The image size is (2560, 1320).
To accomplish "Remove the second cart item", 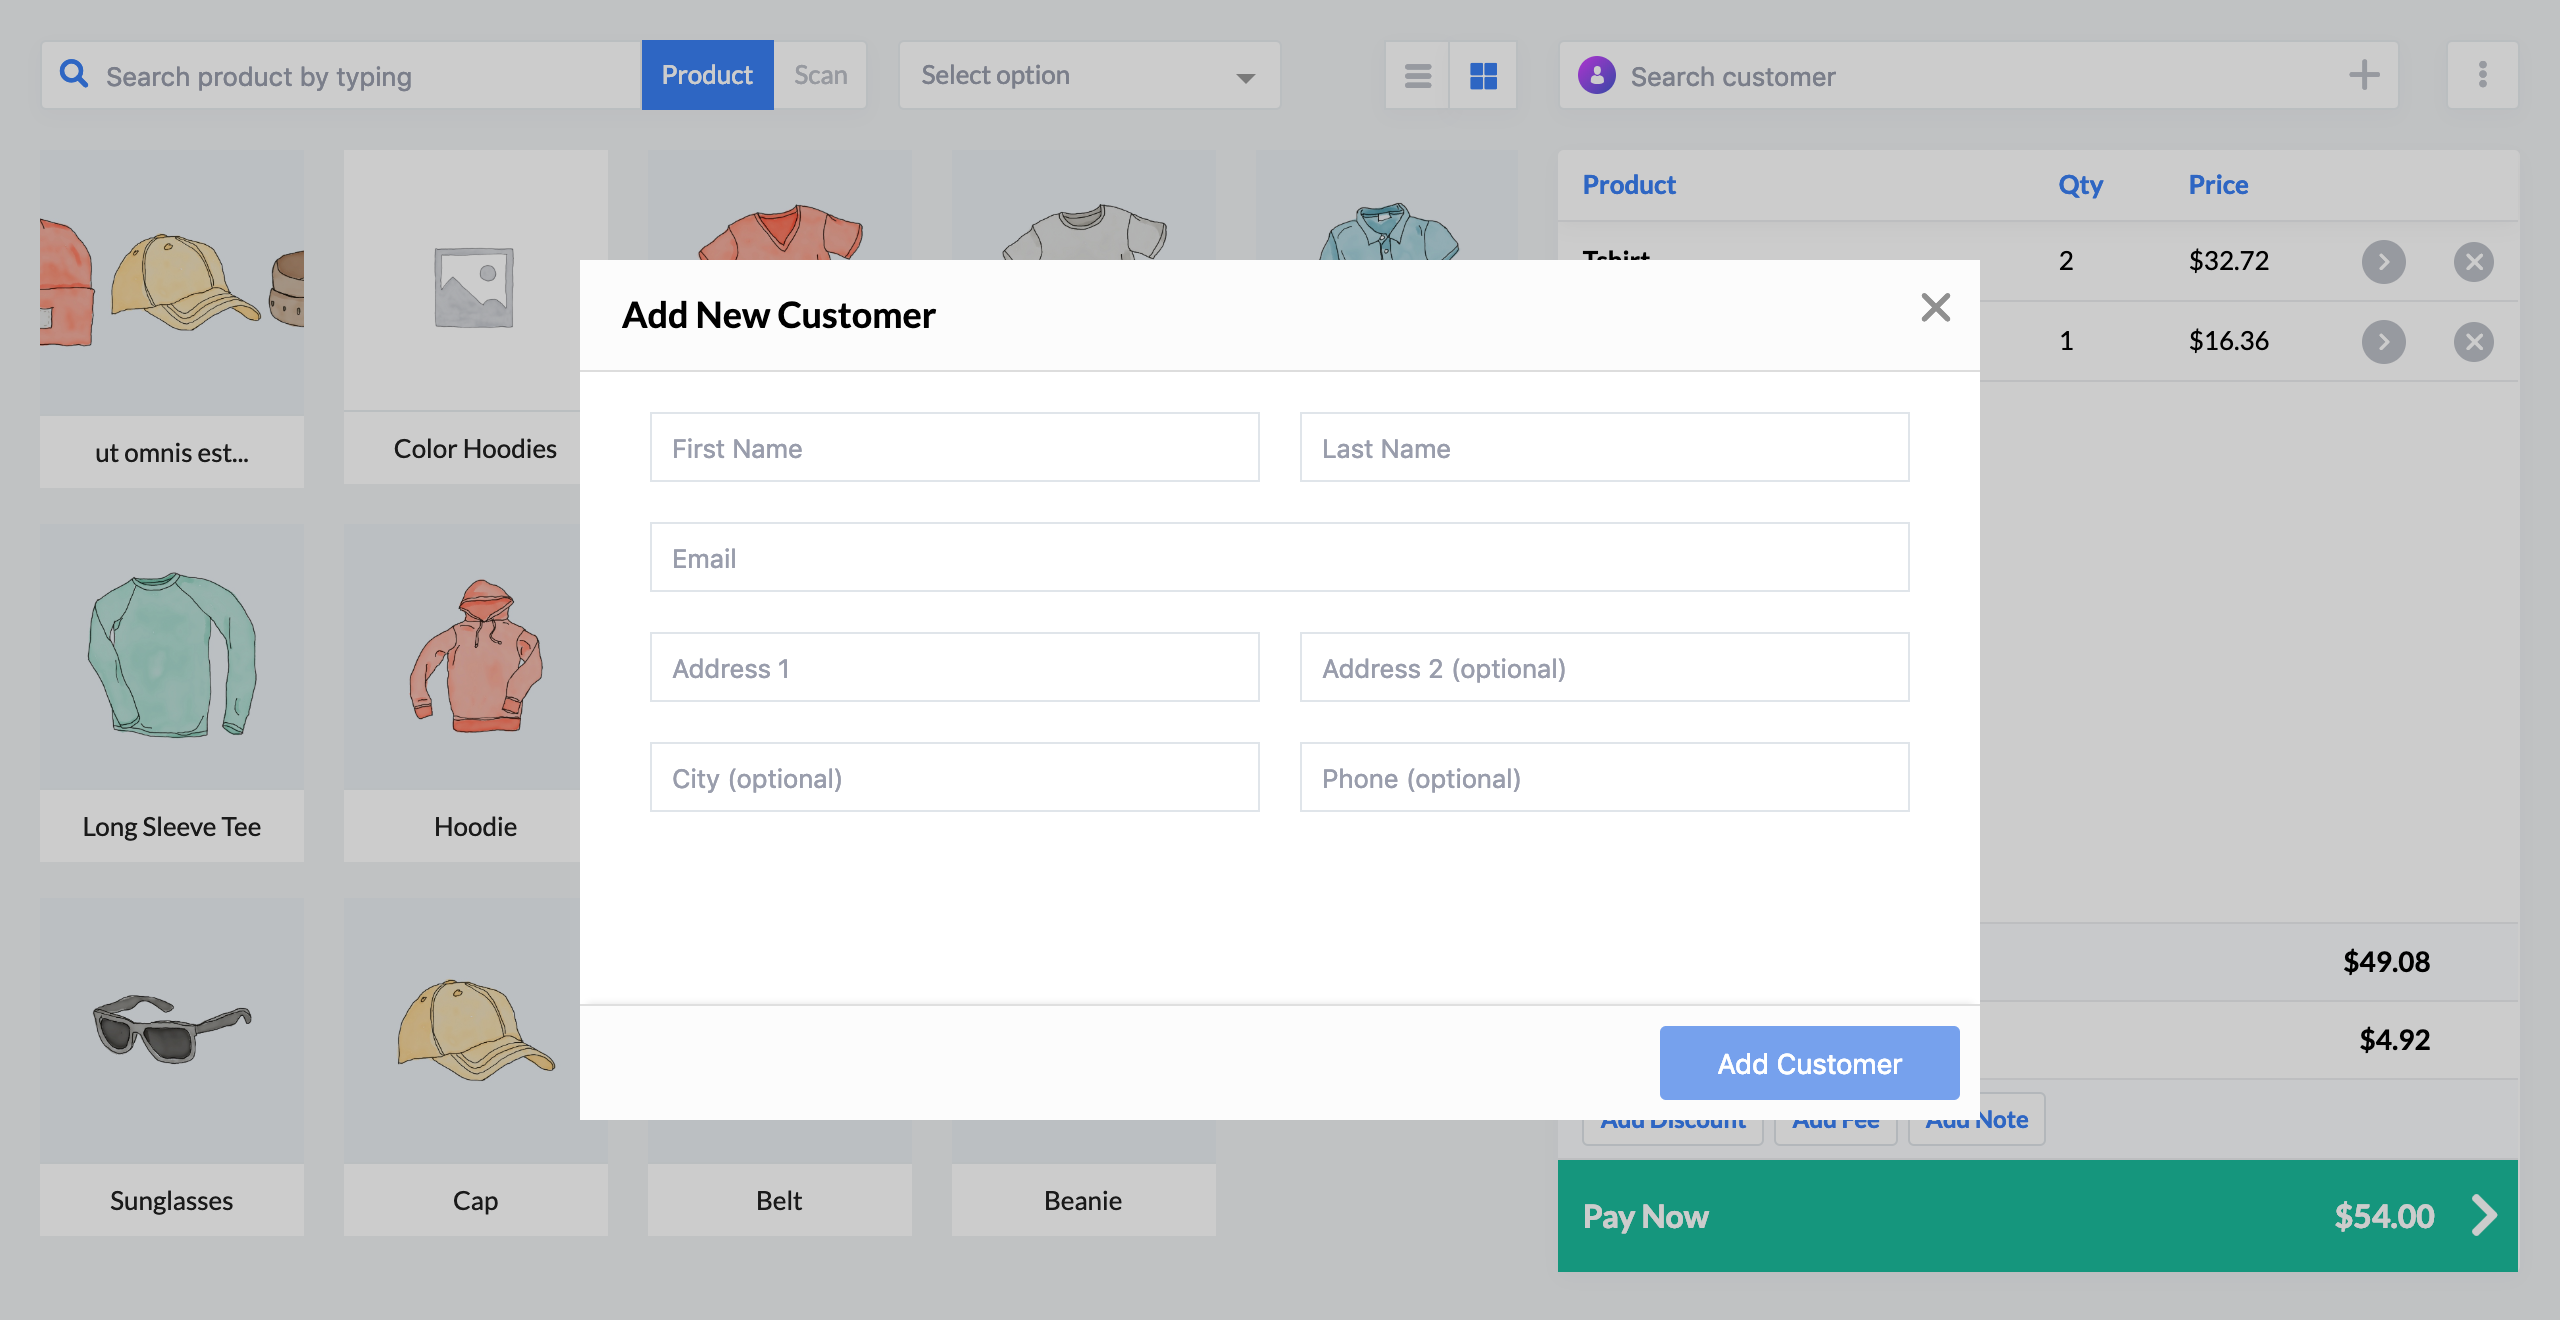I will (2473, 342).
